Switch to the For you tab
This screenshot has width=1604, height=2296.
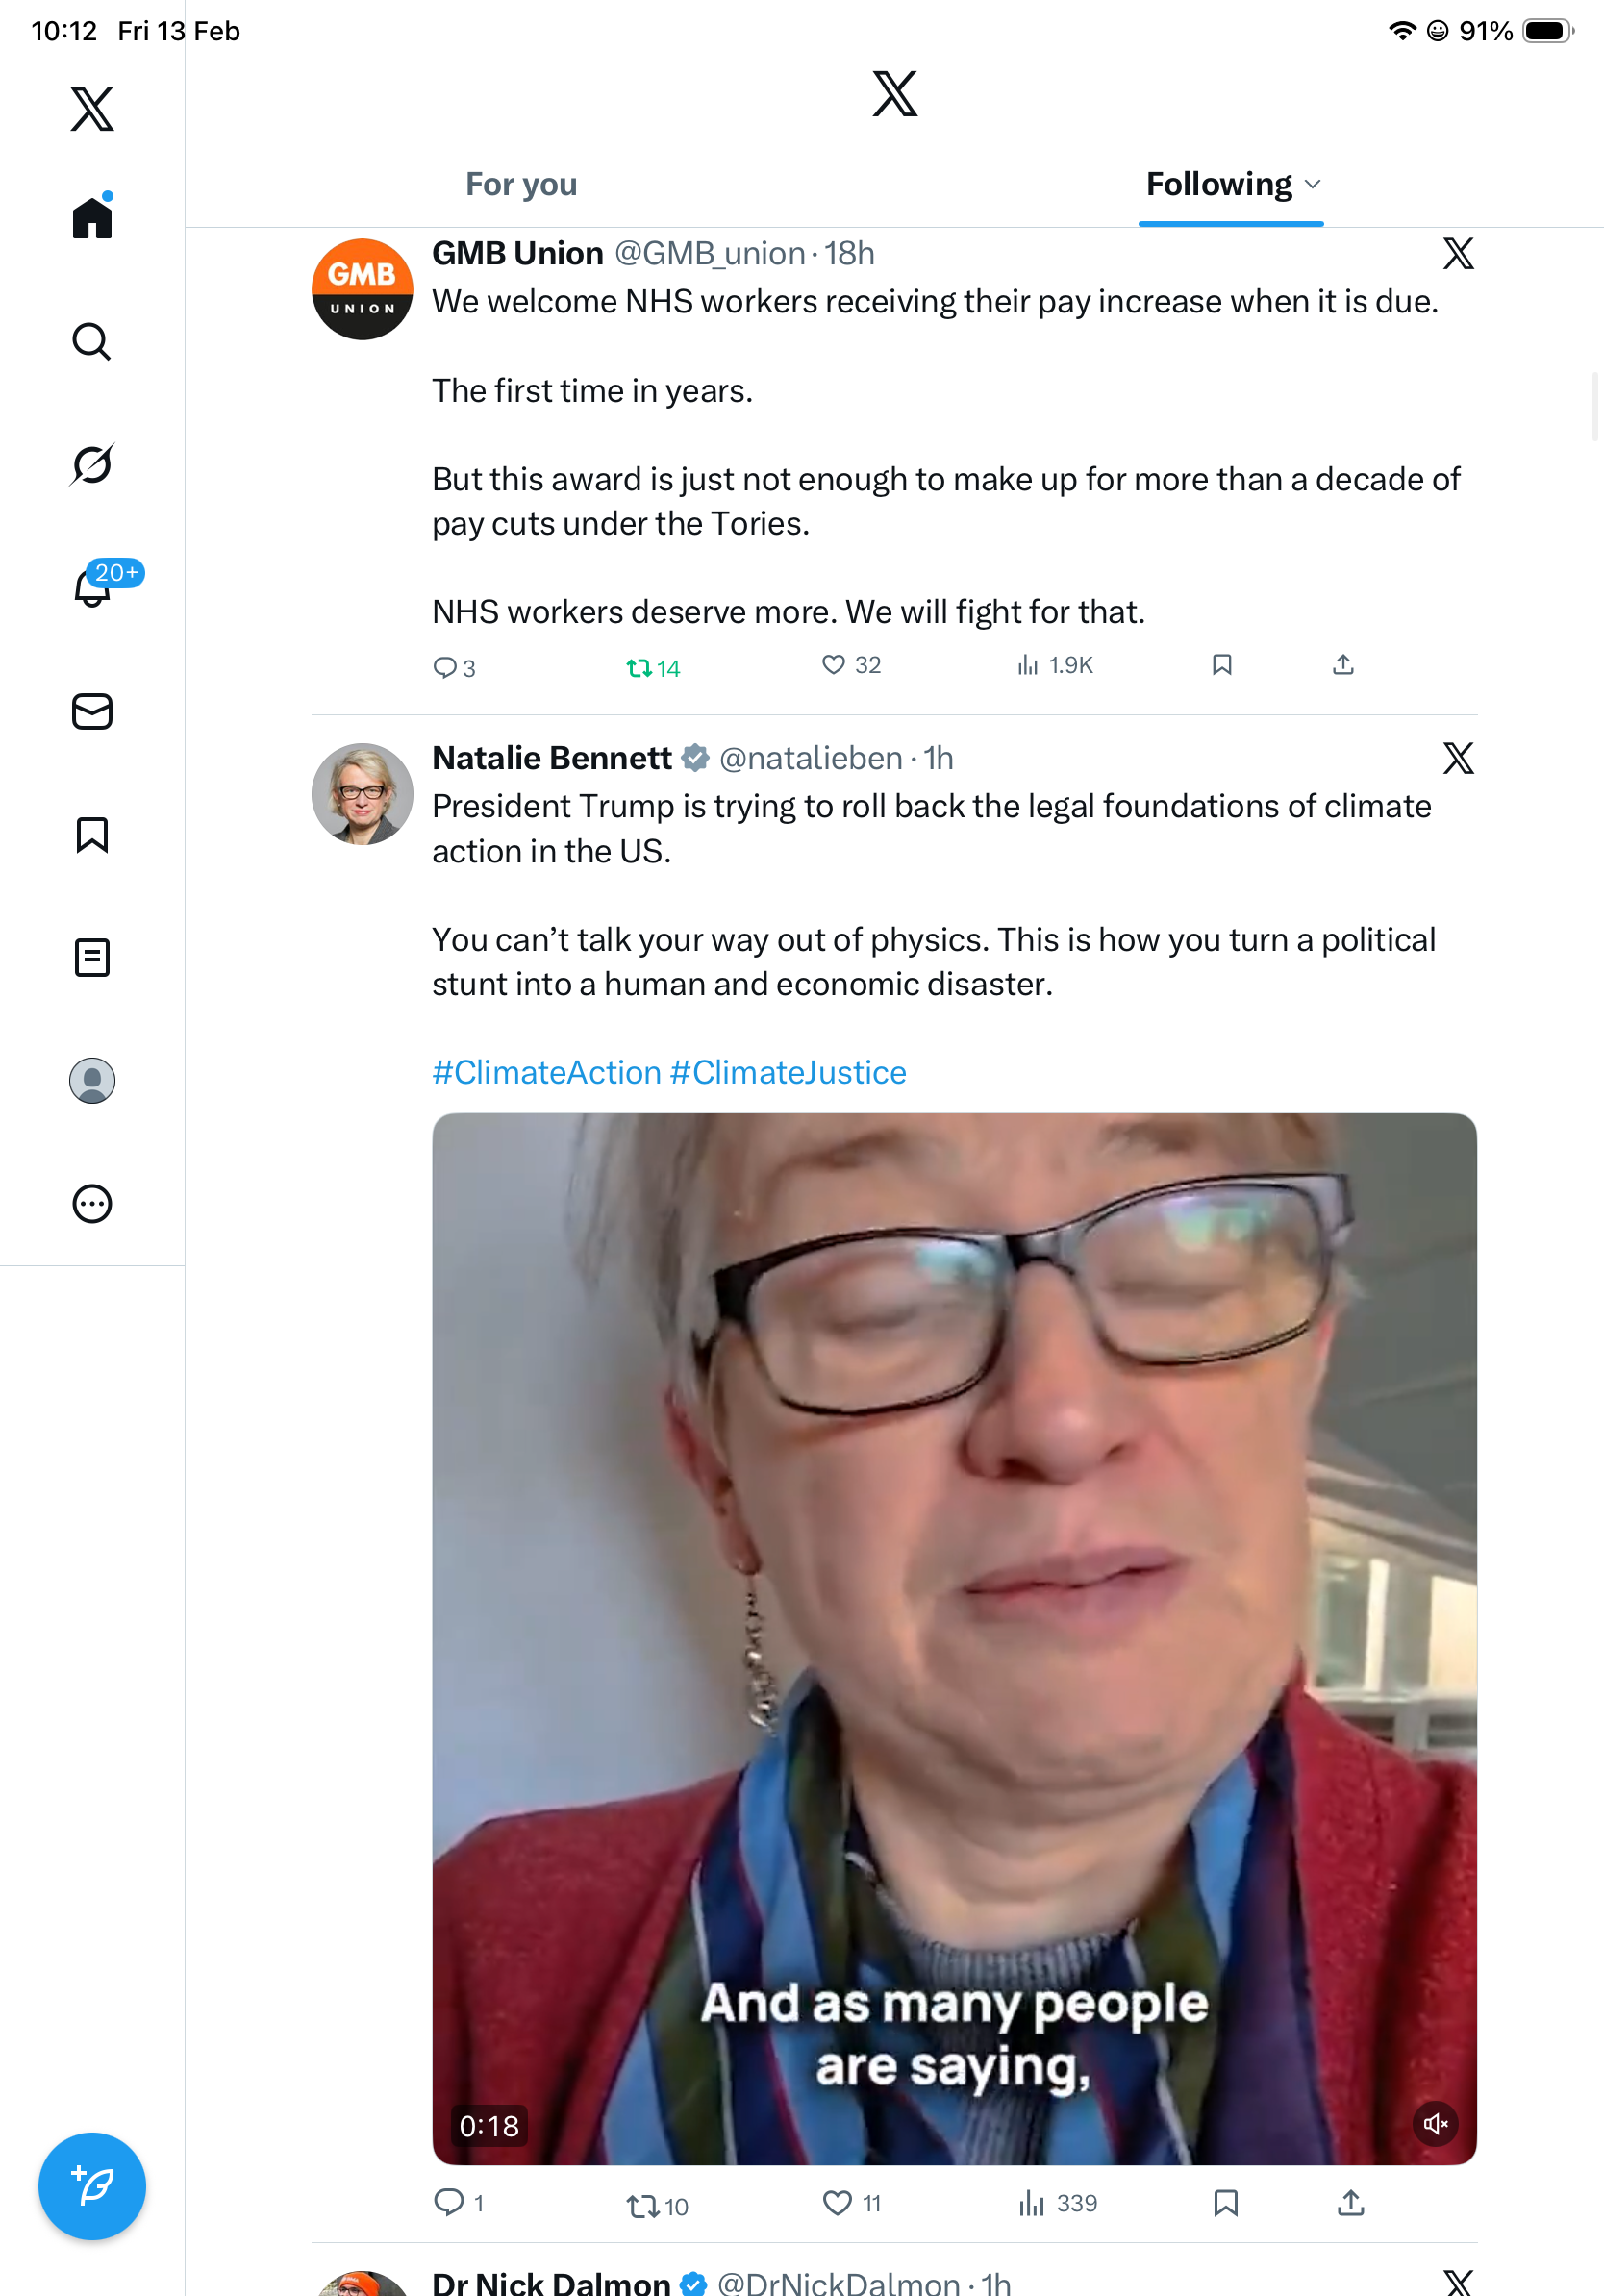click(521, 184)
